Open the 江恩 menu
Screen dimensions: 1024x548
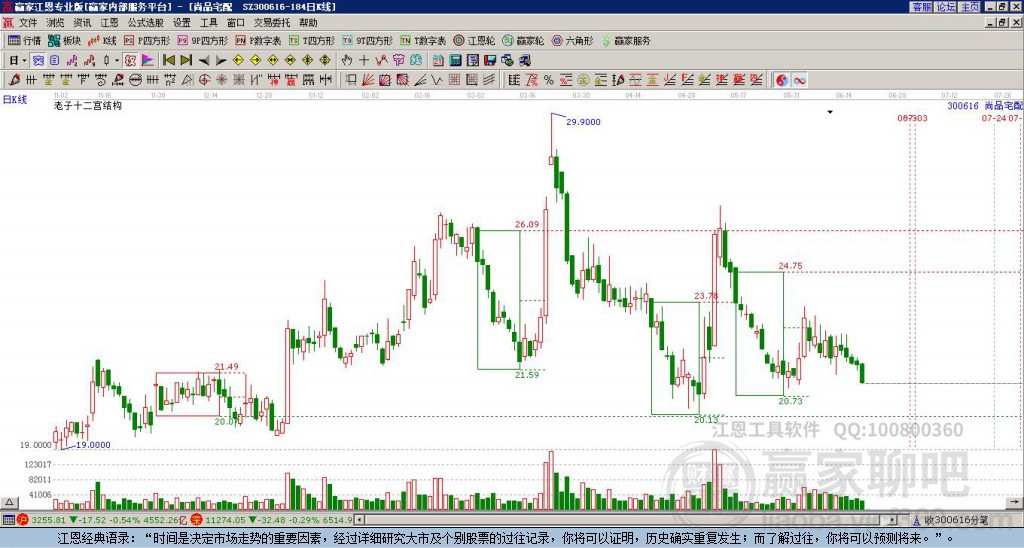click(109, 23)
